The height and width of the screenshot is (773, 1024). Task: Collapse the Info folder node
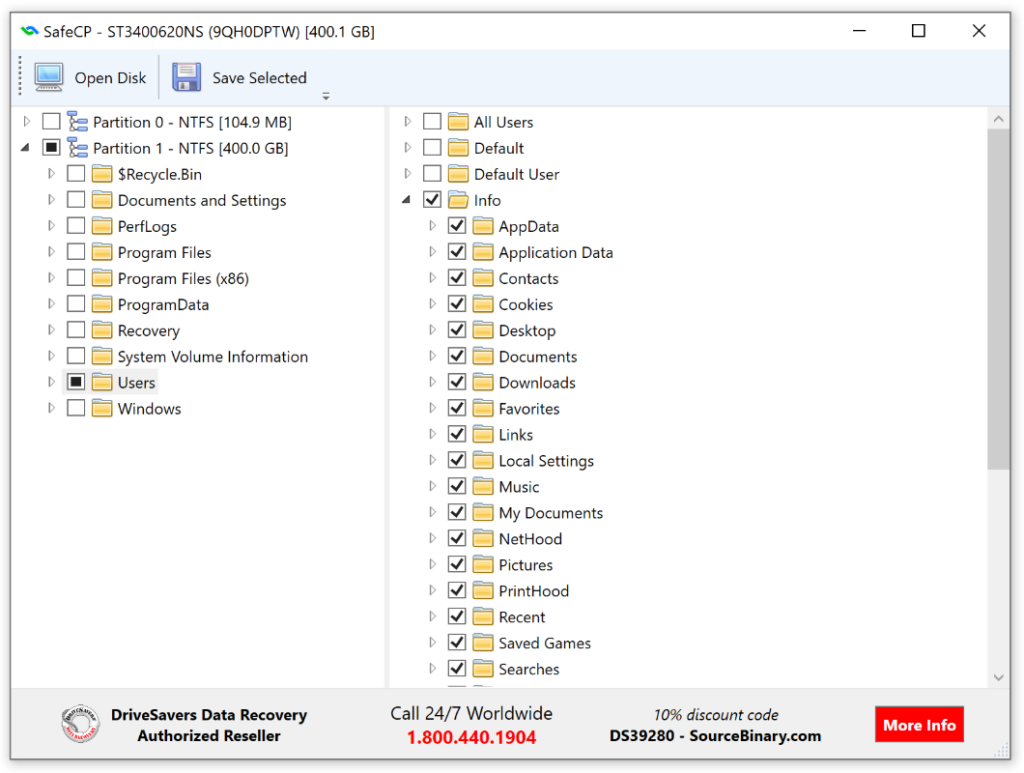click(x=406, y=200)
